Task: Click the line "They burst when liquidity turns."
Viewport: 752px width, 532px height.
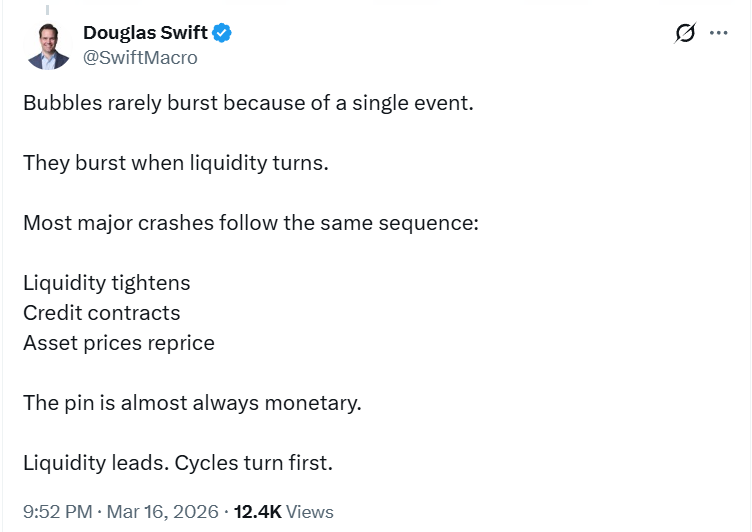Action: (x=175, y=163)
